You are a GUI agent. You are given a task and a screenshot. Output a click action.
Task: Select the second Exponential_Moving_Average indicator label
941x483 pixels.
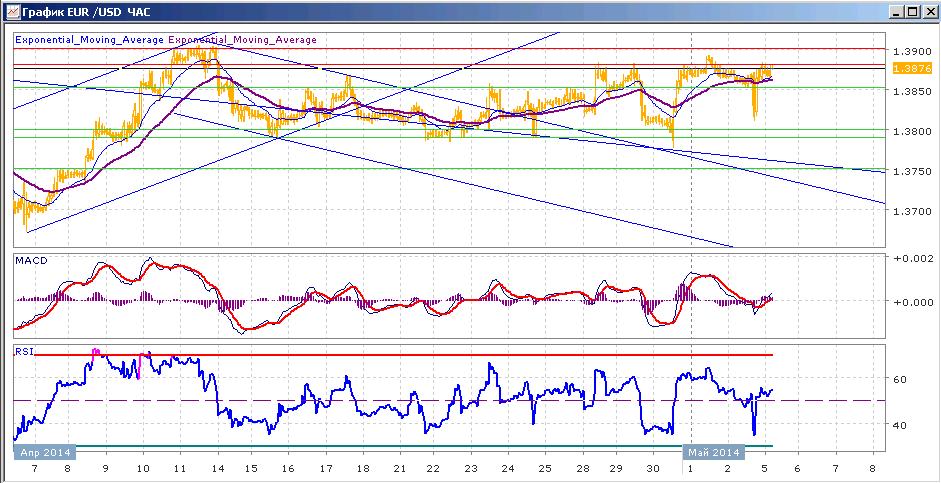pyautogui.click(x=242, y=40)
